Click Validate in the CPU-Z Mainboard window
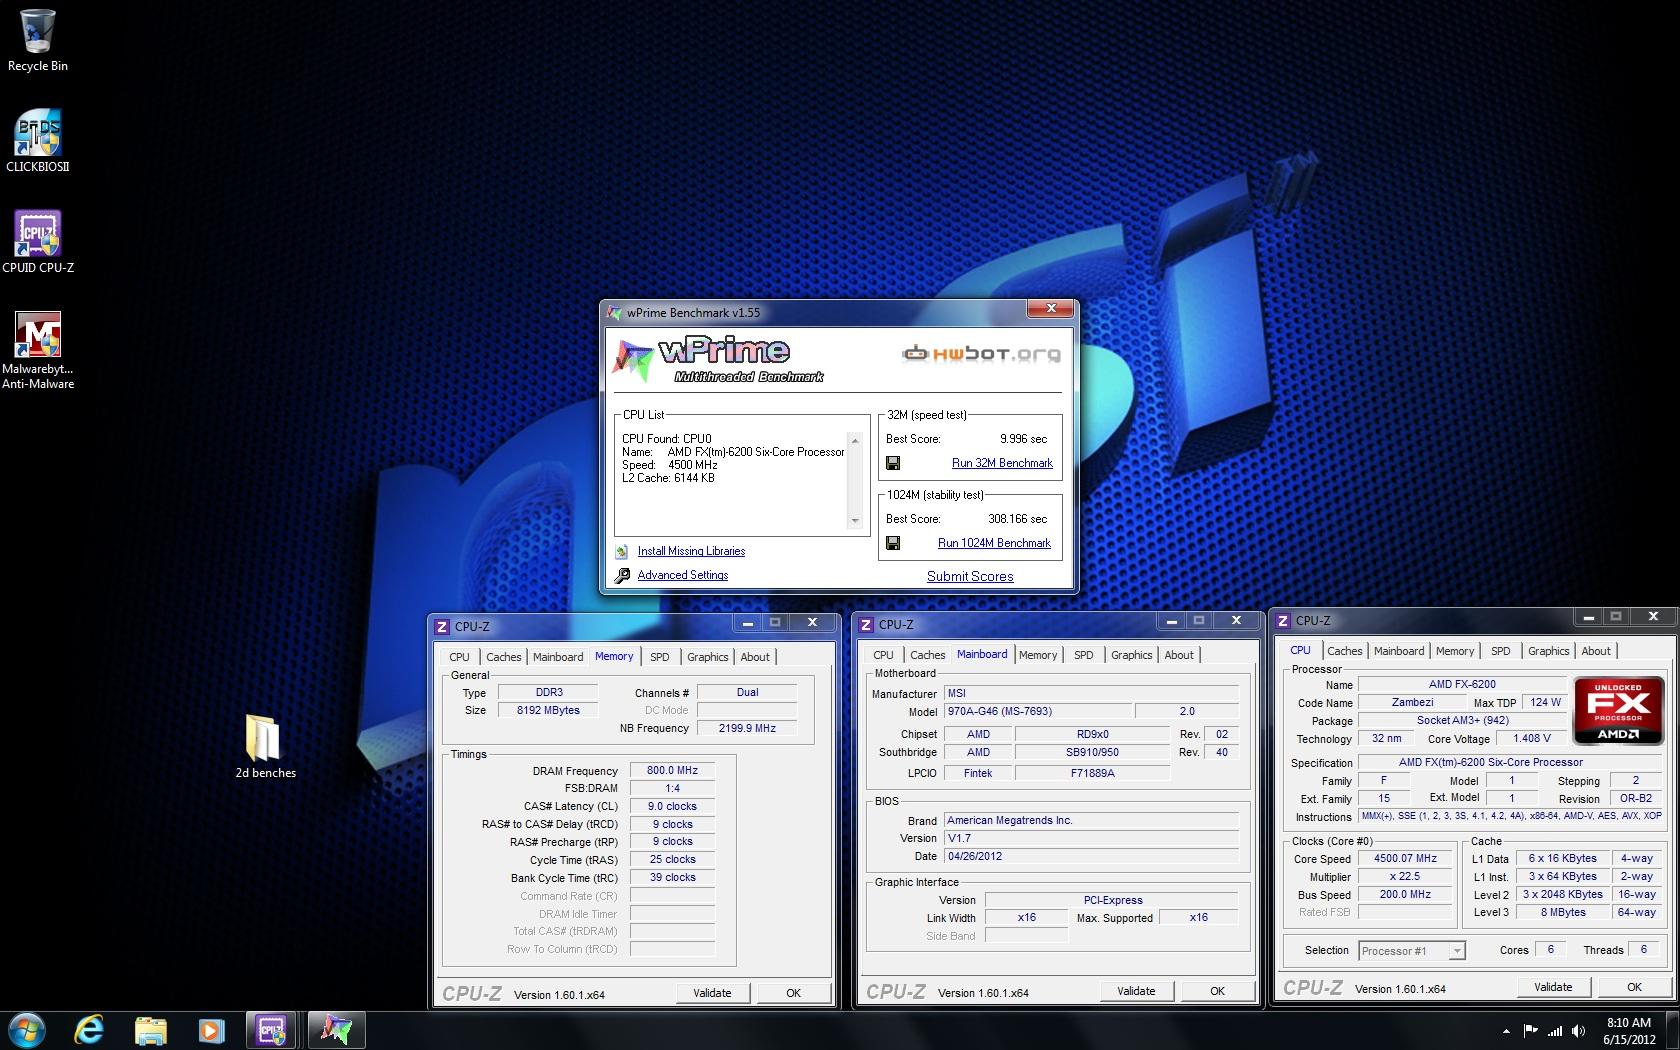This screenshot has height=1050, width=1680. tap(1136, 991)
